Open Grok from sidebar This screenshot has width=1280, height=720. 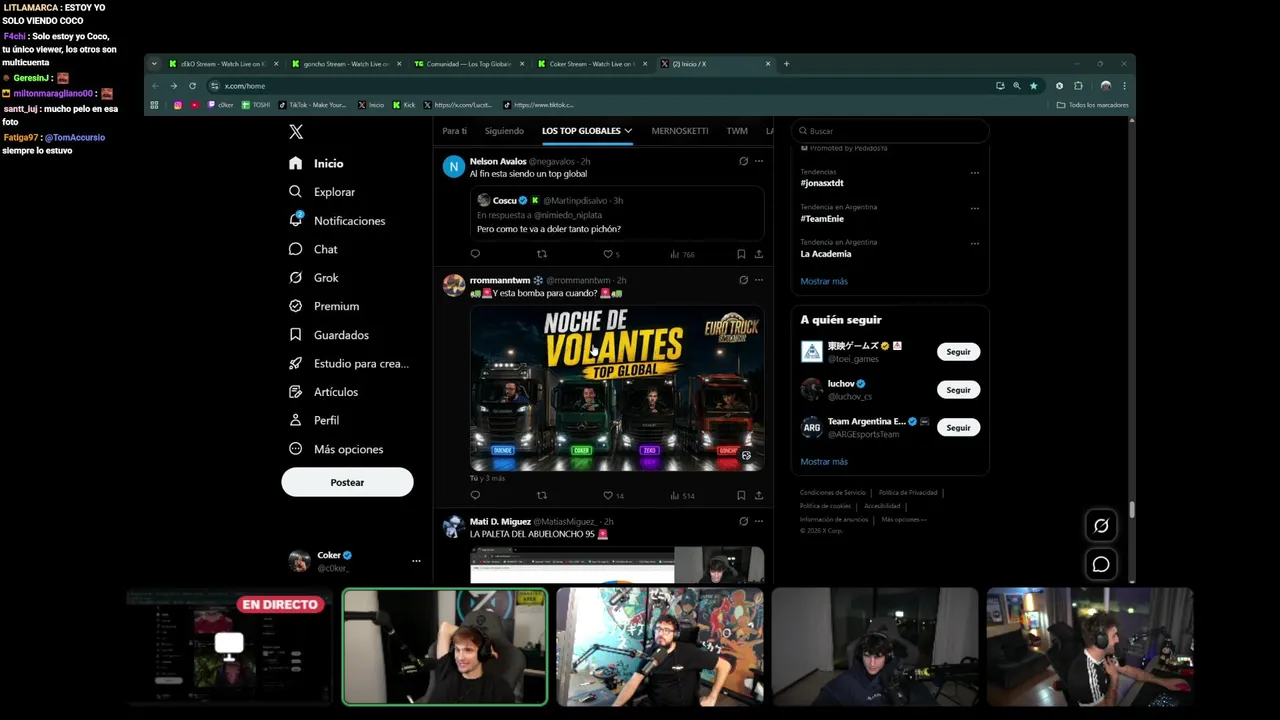pyautogui.click(x=314, y=278)
